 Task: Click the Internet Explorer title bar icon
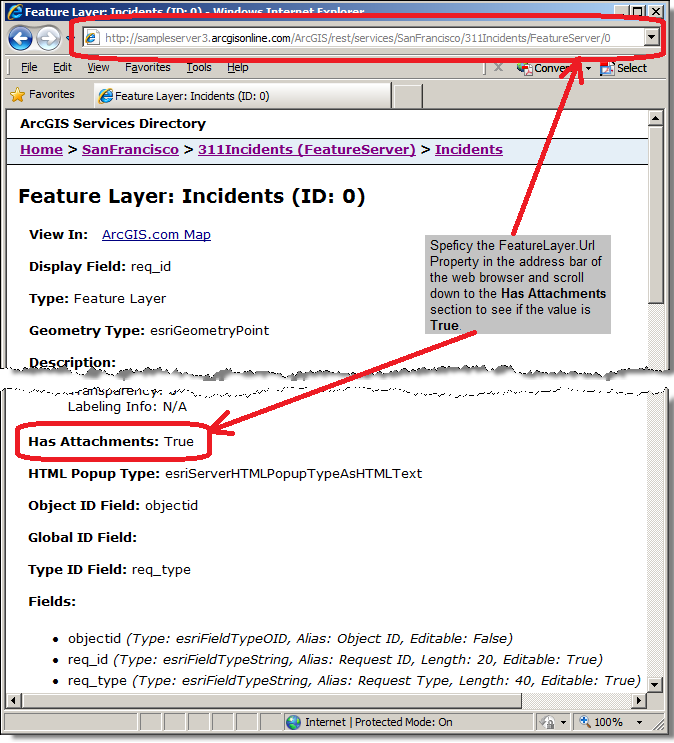[14, 11]
